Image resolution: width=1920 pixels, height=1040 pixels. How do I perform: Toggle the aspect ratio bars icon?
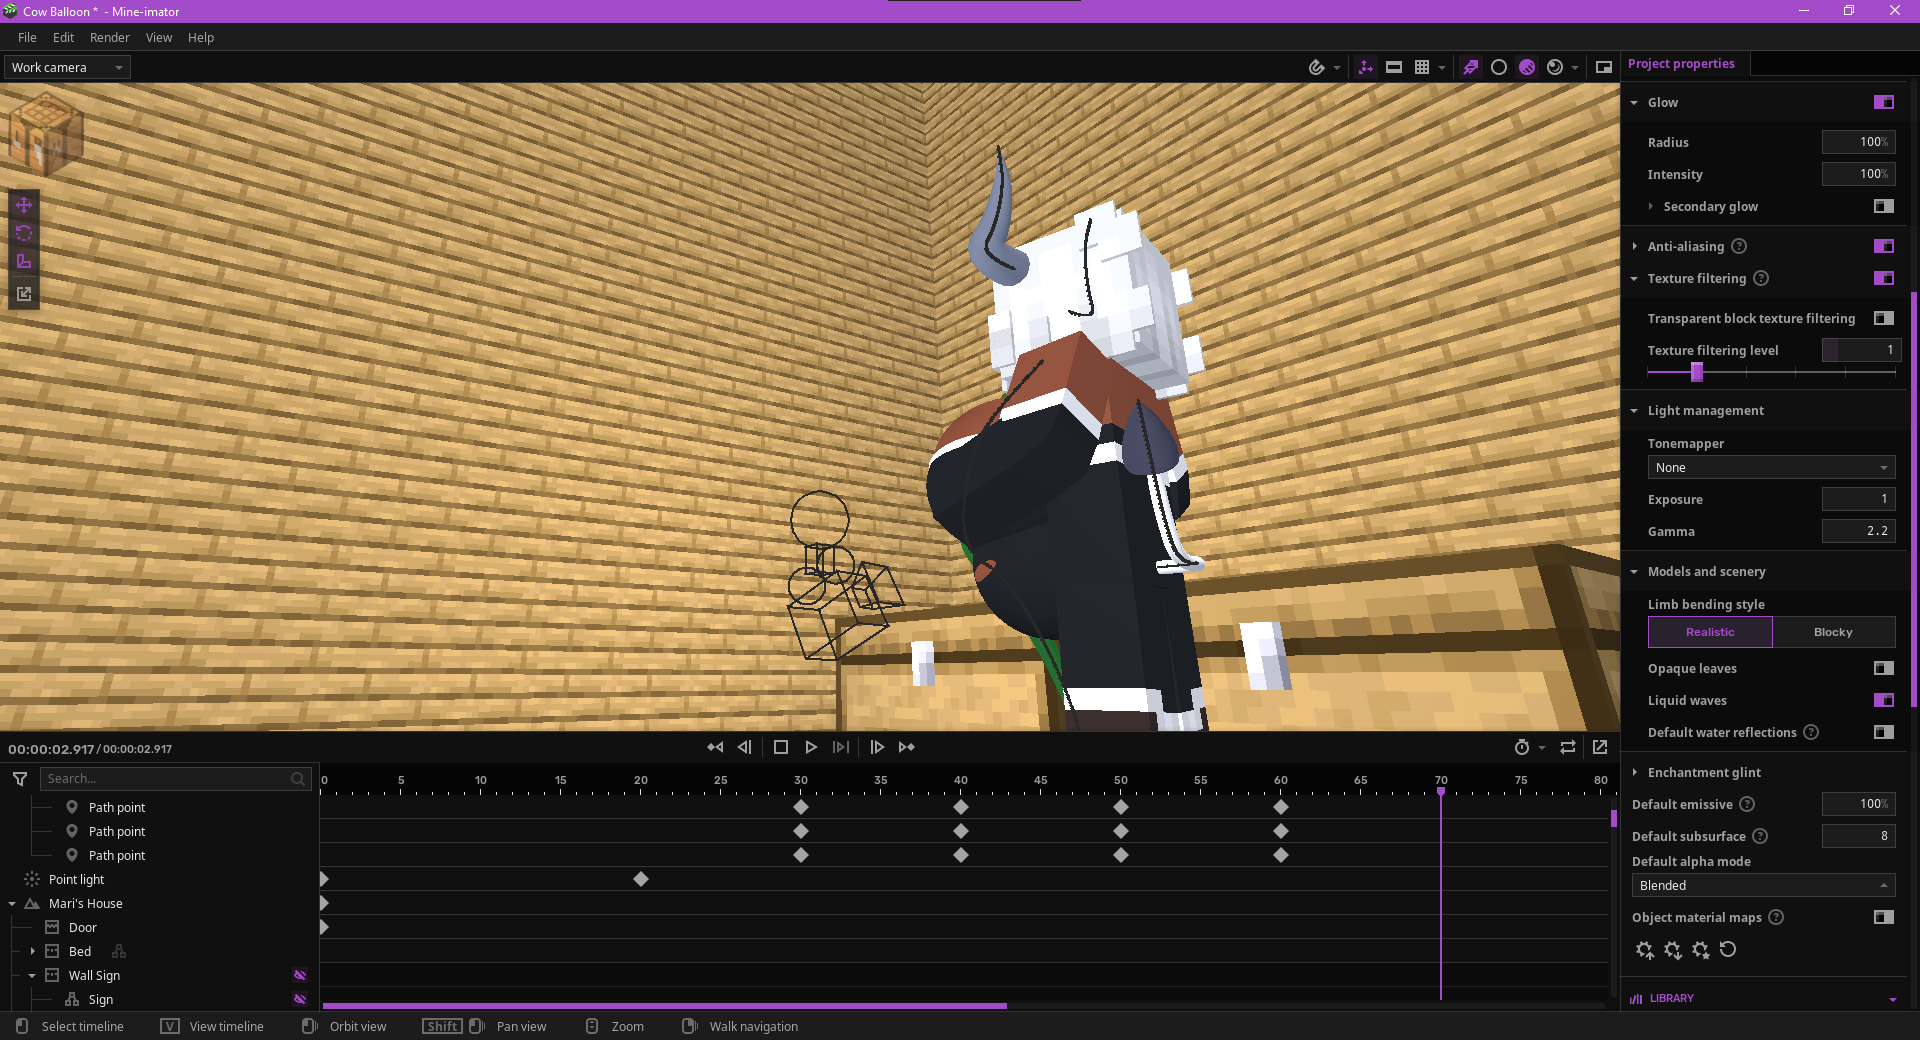(1394, 67)
